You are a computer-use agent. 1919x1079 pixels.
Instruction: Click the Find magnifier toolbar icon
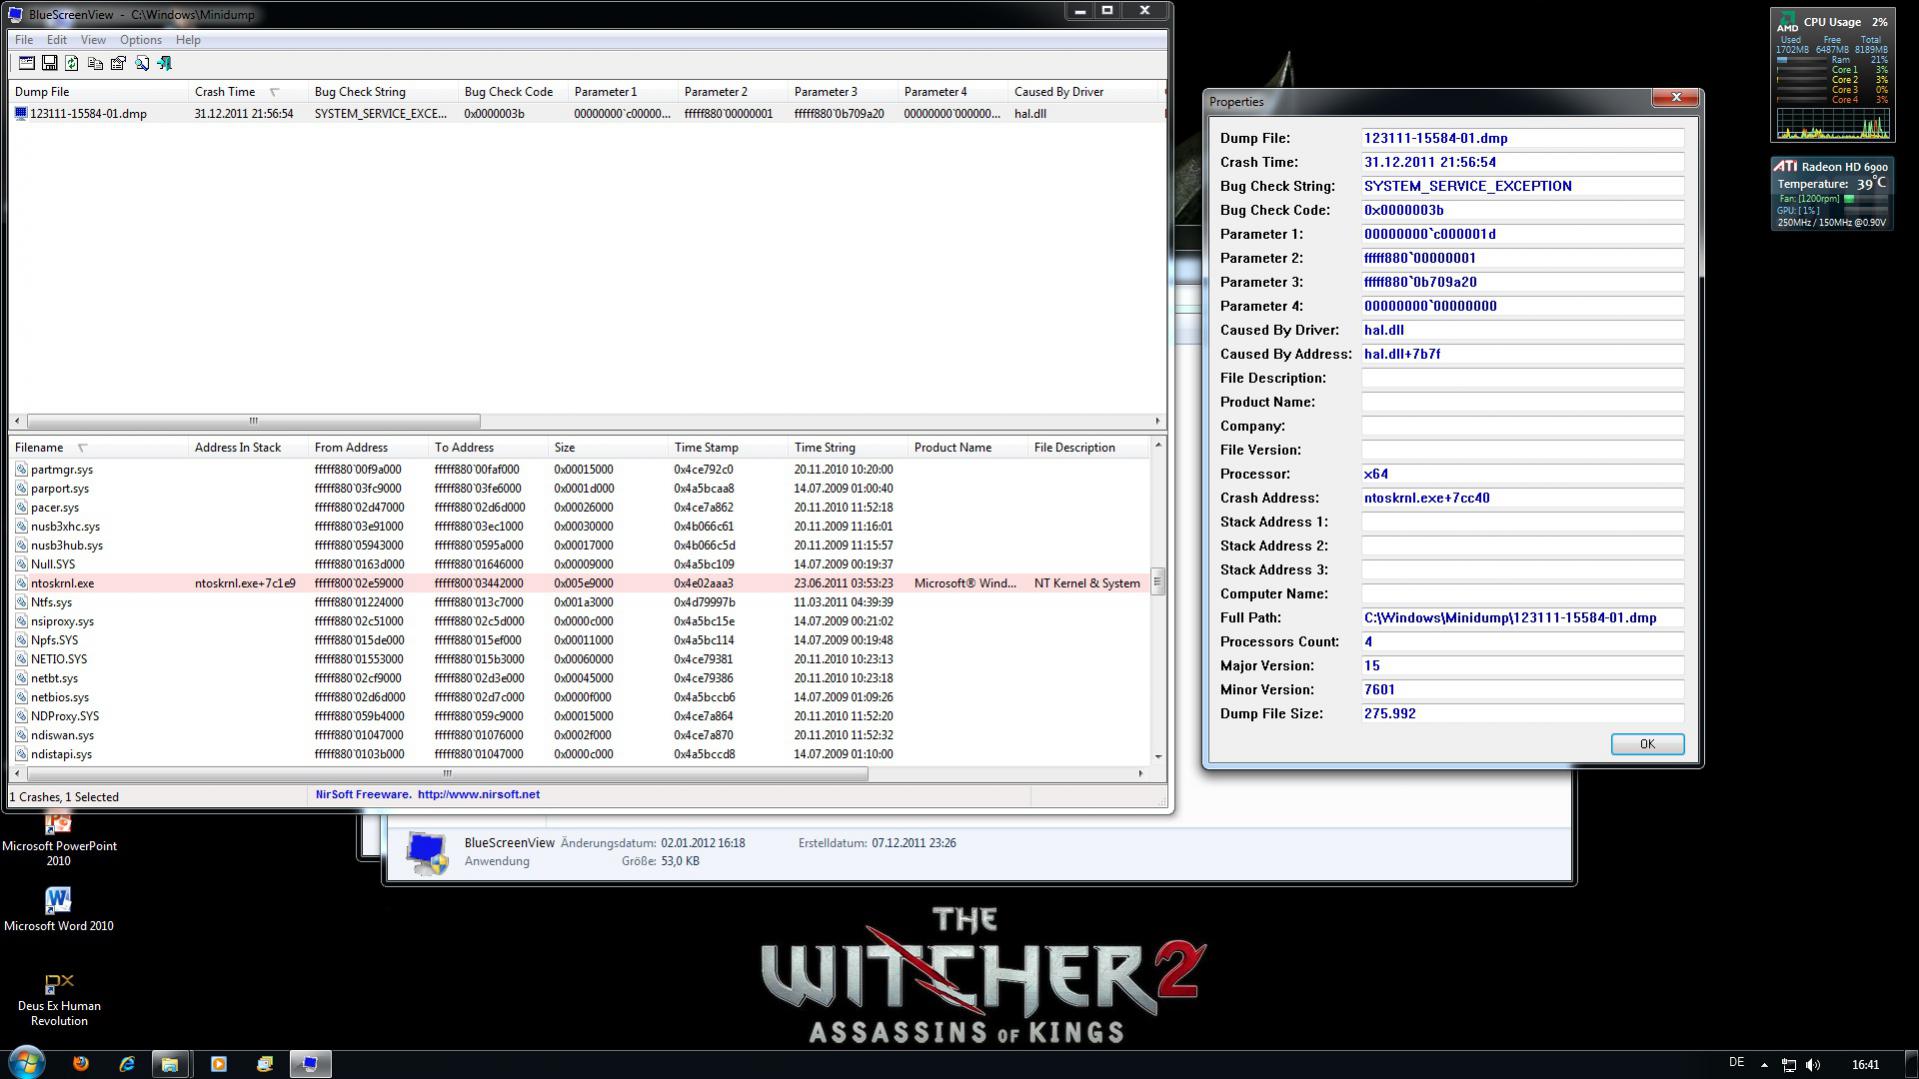[x=142, y=63]
